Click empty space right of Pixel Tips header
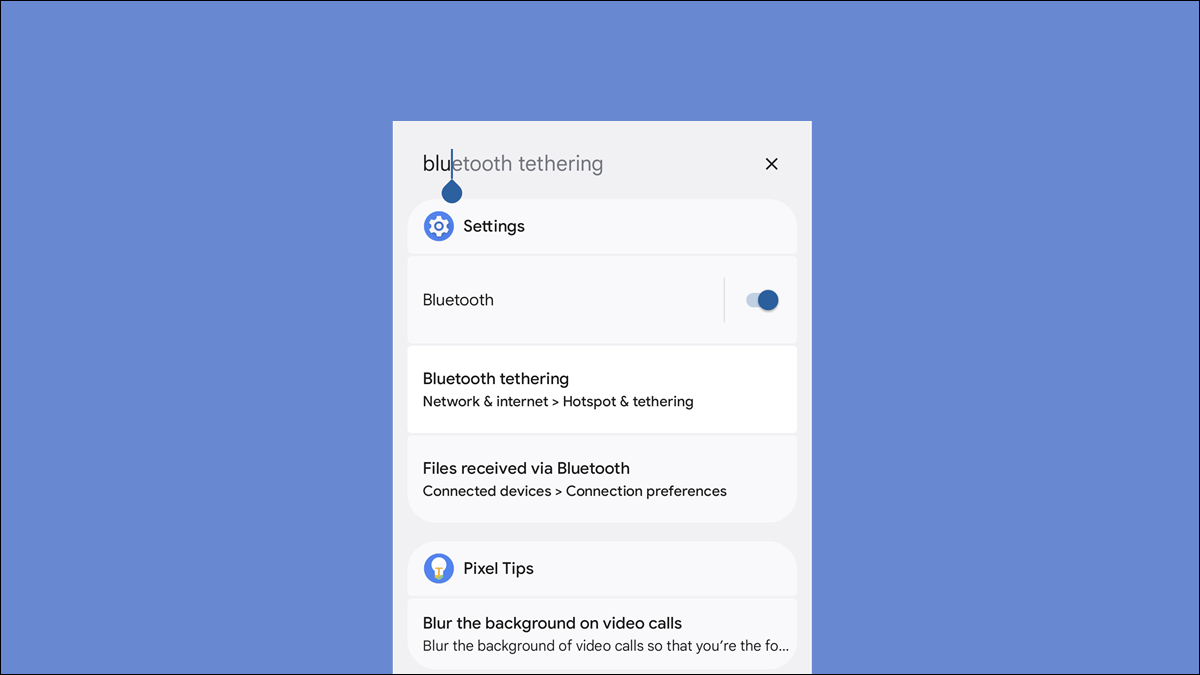 (x=680, y=568)
